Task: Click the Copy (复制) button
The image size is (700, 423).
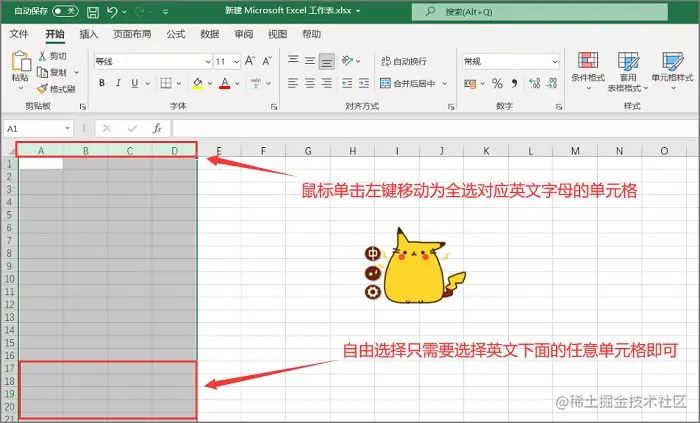Action: click(x=52, y=72)
